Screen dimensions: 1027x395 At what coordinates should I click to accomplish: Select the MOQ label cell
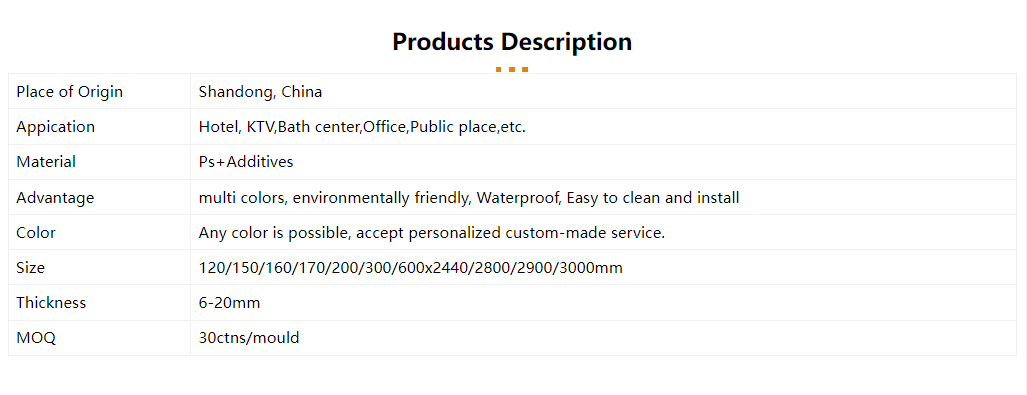tap(100, 338)
